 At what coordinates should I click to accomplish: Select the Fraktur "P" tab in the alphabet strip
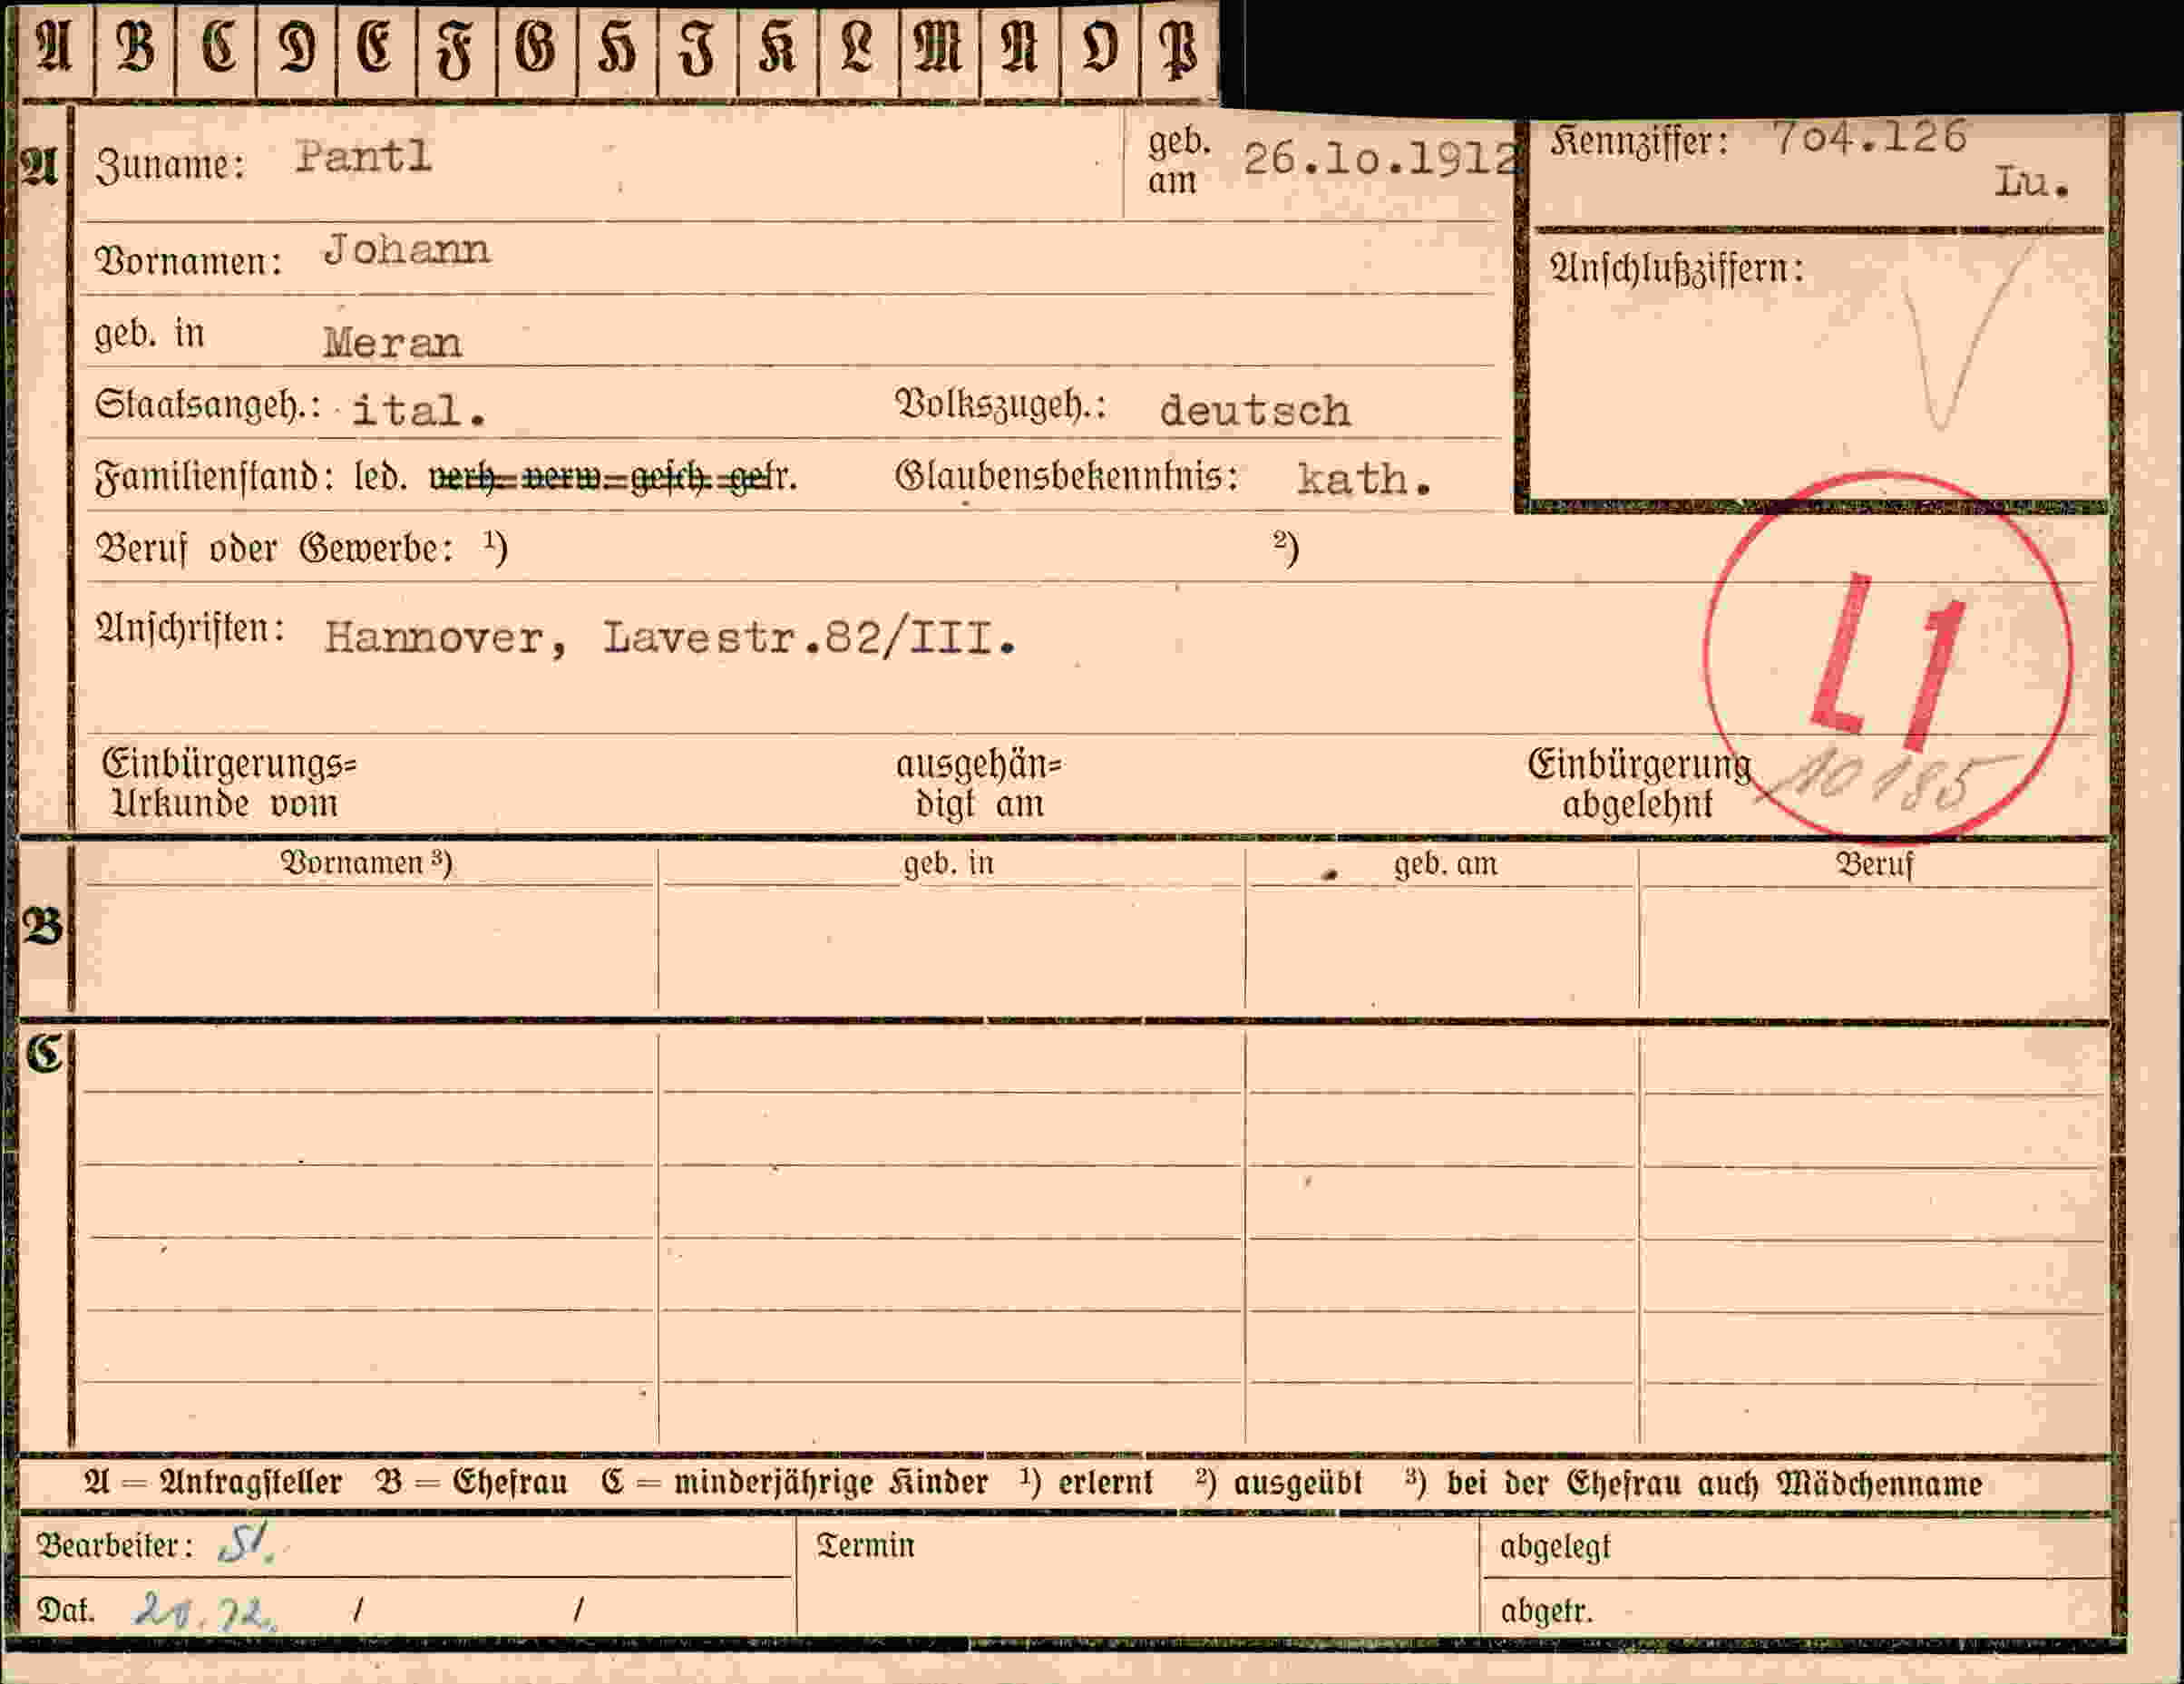(x=1179, y=48)
